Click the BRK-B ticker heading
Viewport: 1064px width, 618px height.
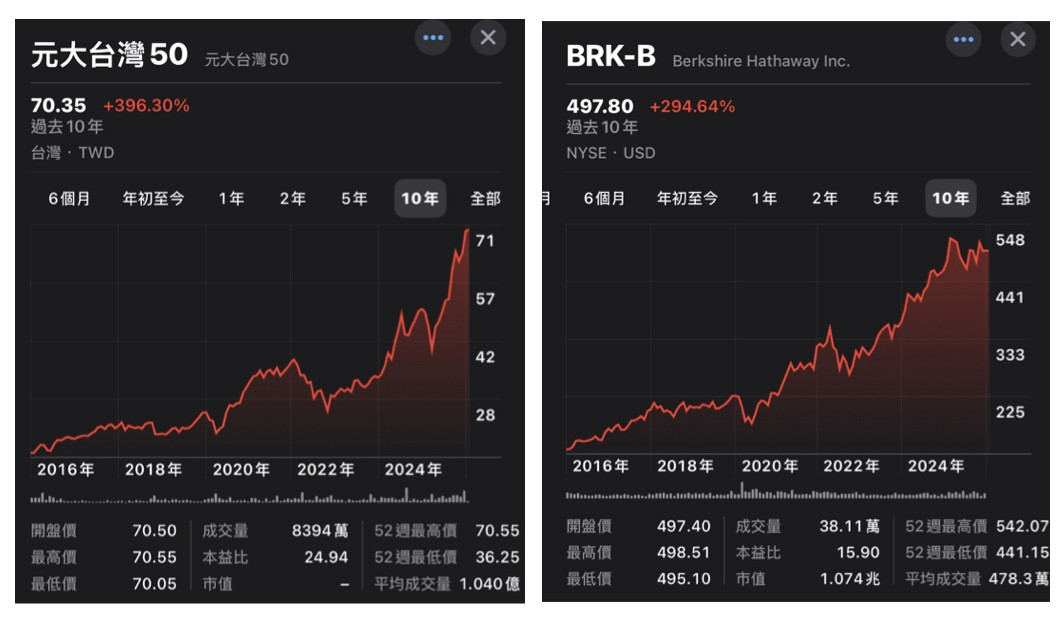pos(611,56)
